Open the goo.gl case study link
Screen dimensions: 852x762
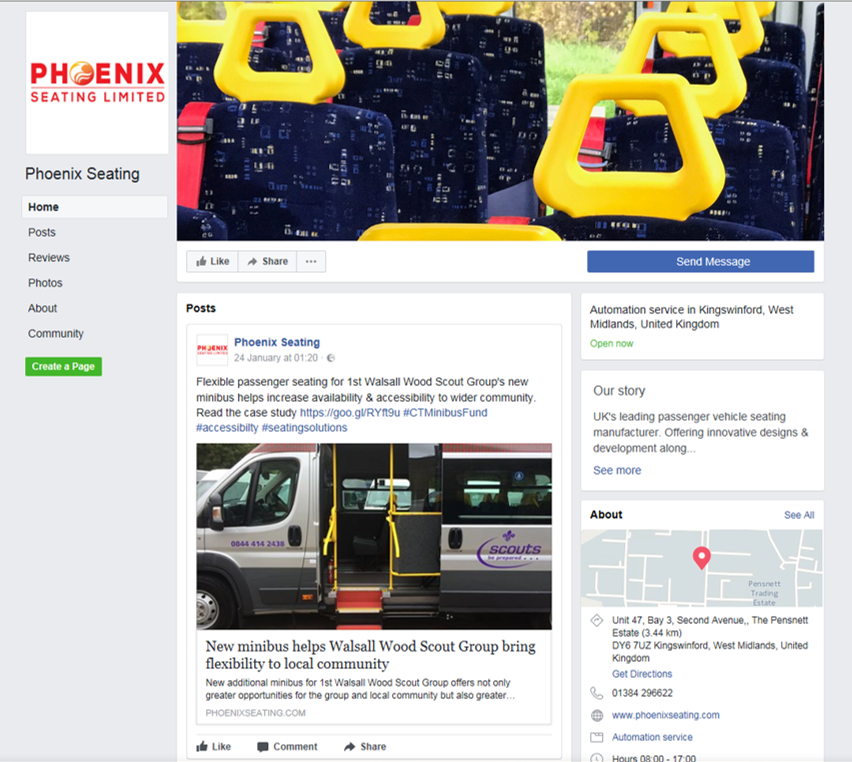tap(350, 413)
